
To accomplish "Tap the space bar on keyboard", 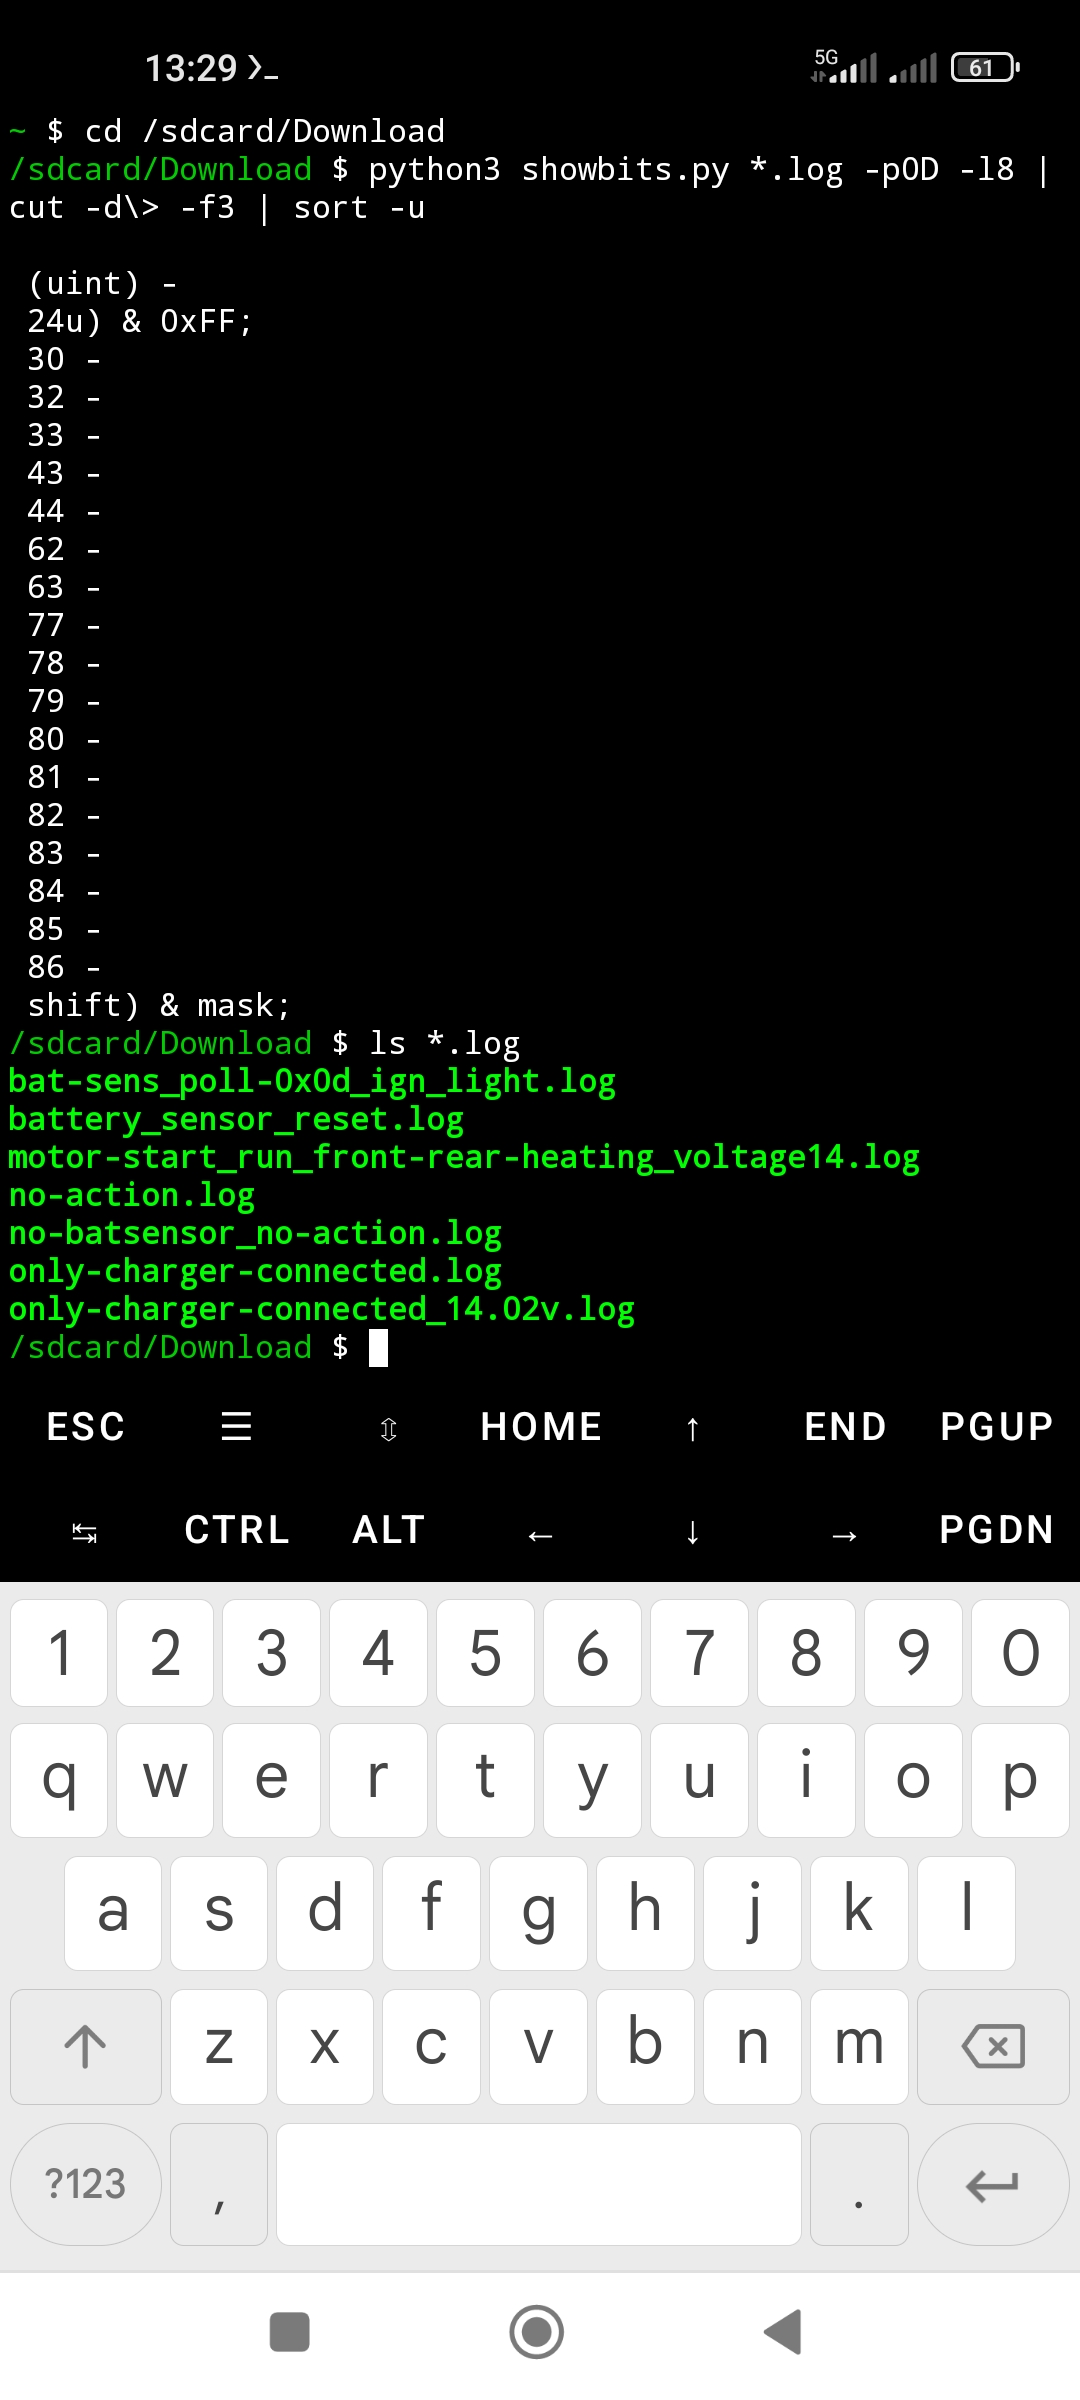I will coord(539,2185).
